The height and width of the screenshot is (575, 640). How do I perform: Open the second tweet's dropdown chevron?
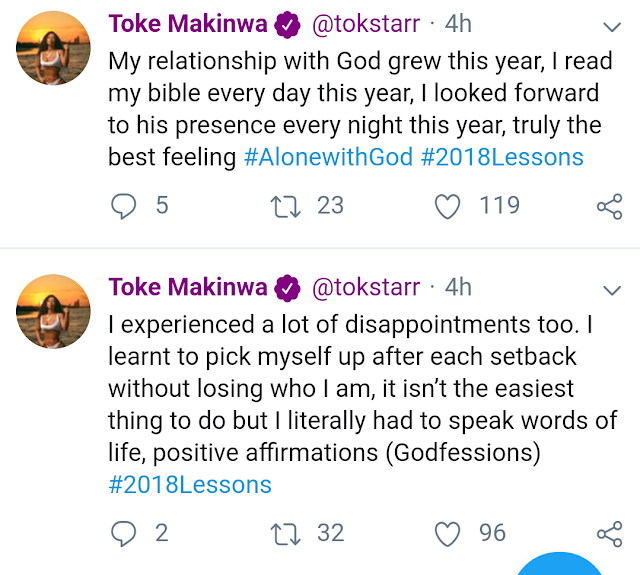click(x=612, y=290)
